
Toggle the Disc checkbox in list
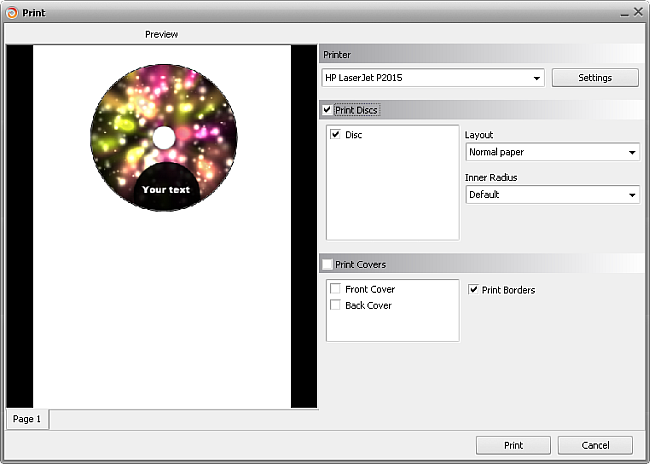pyautogui.click(x=335, y=134)
